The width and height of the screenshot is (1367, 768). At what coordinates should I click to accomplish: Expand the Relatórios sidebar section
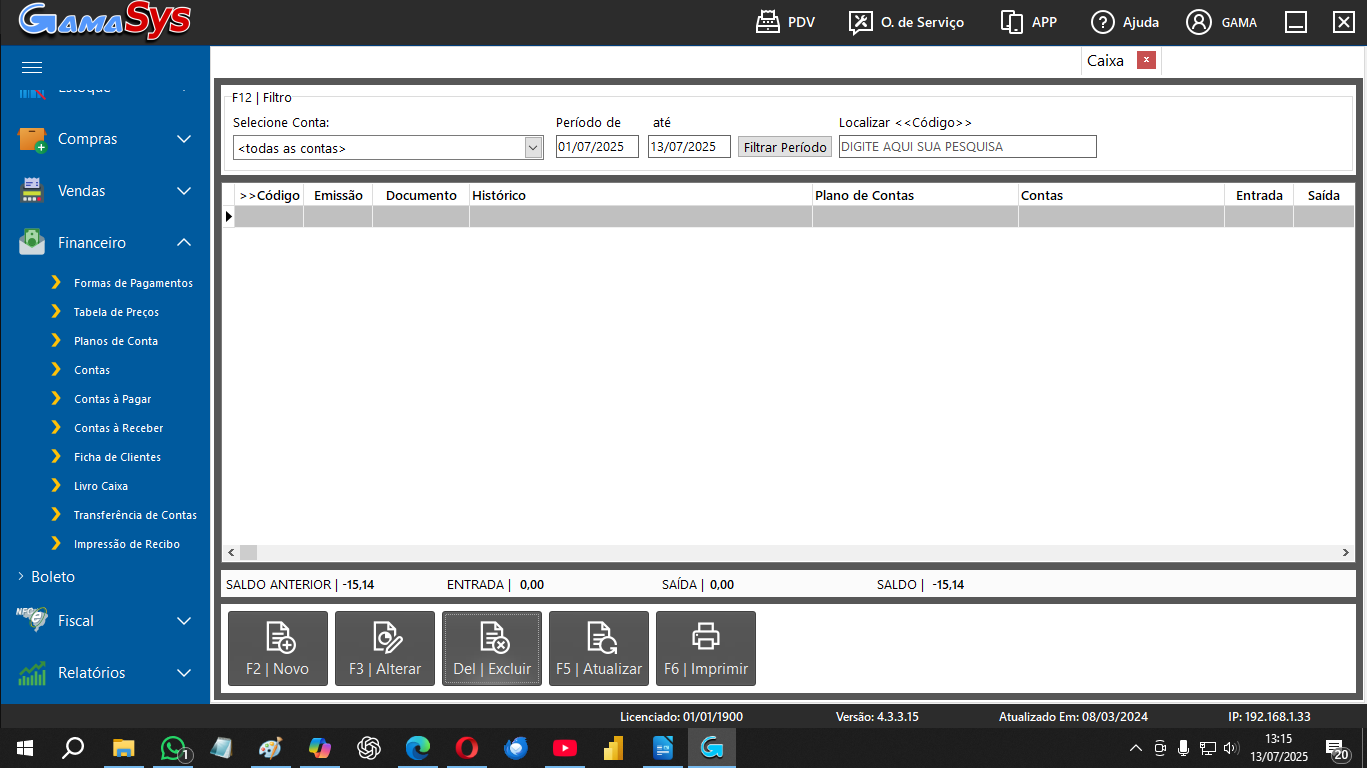click(105, 673)
